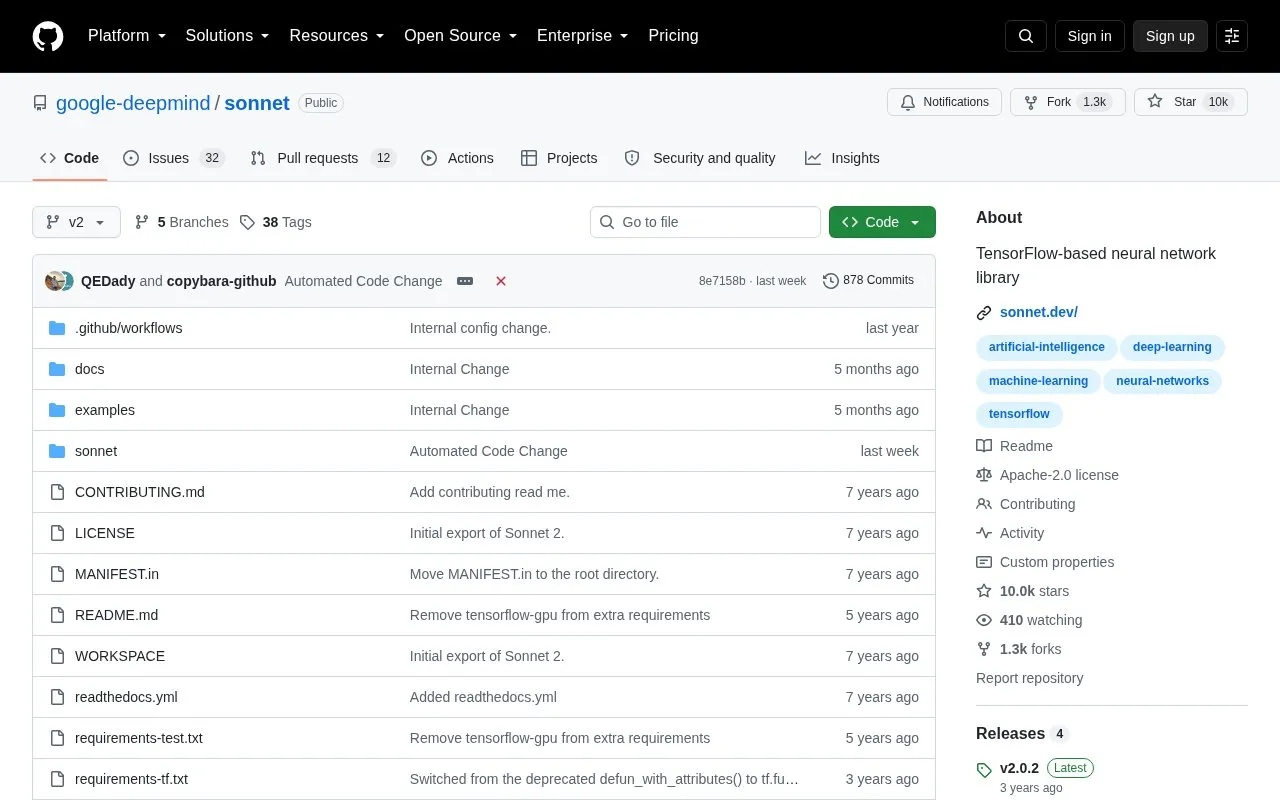Switch to the Actions tab

tap(457, 158)
